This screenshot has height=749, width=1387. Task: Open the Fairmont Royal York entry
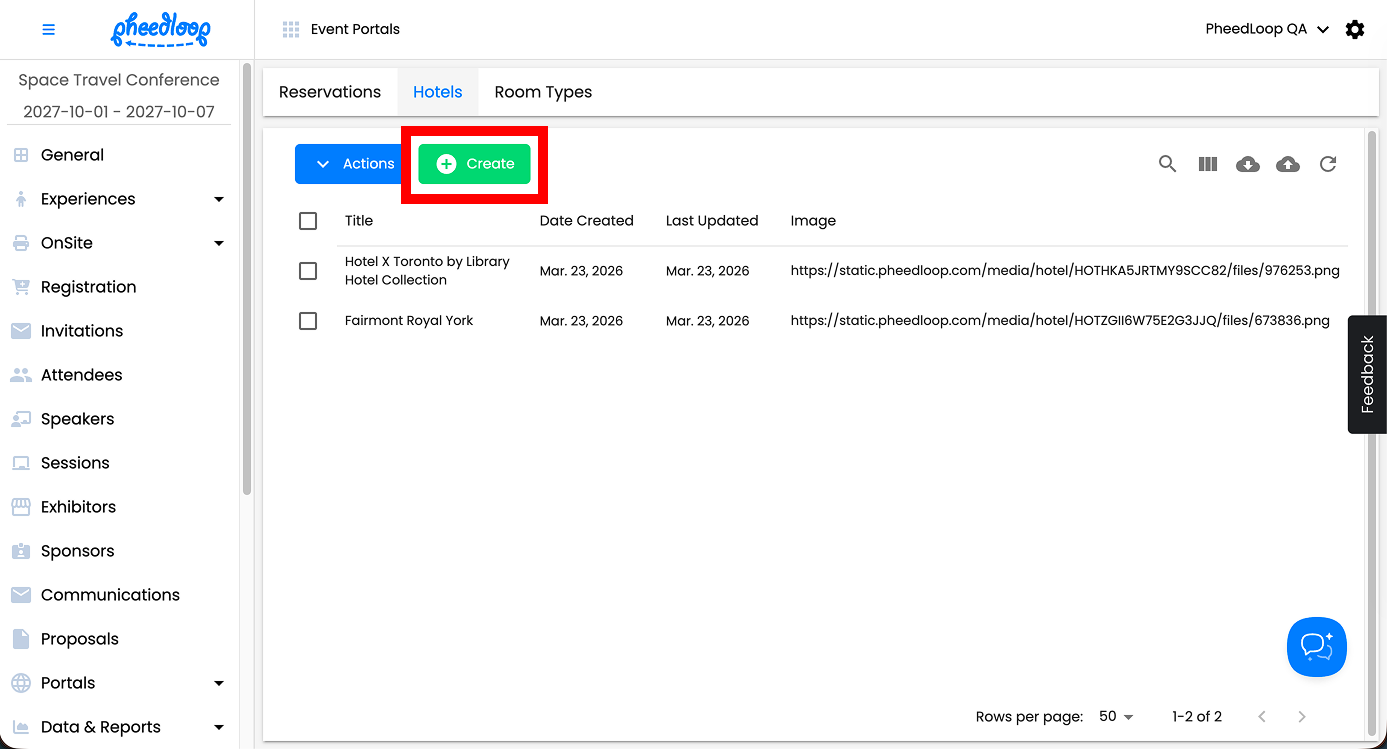(x=409, y=321)
